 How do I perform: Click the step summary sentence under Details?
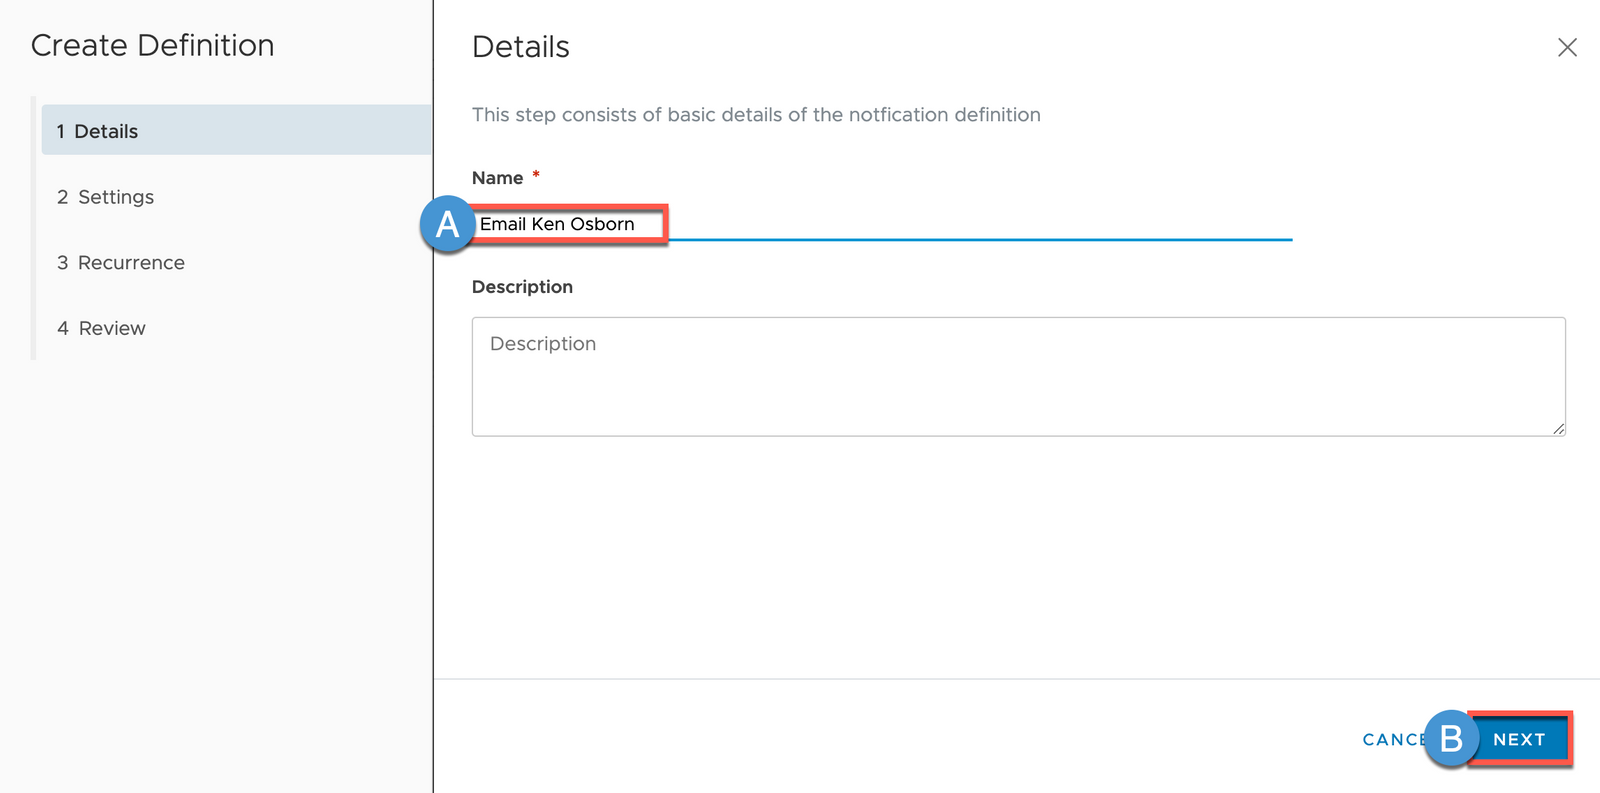coord(756,115)
